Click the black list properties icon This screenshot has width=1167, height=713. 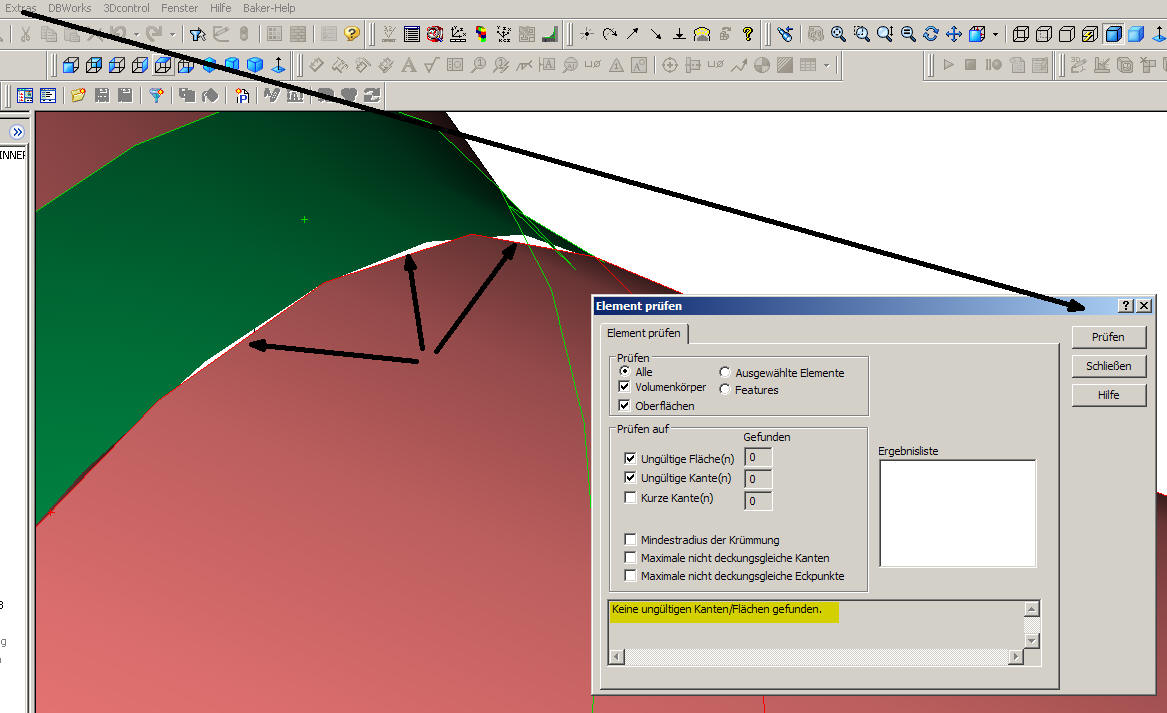[x=412, y=34]
